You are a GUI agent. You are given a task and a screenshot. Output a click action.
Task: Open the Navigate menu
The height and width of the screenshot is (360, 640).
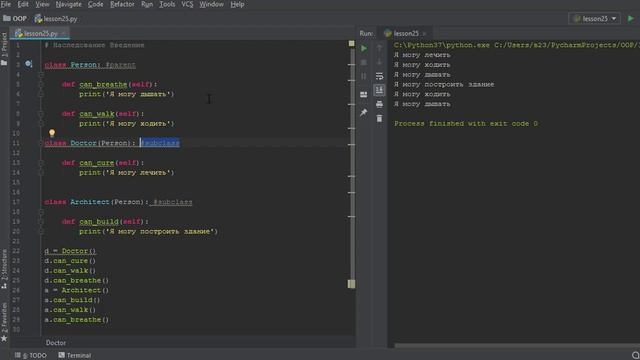click(x=69, y=4)
